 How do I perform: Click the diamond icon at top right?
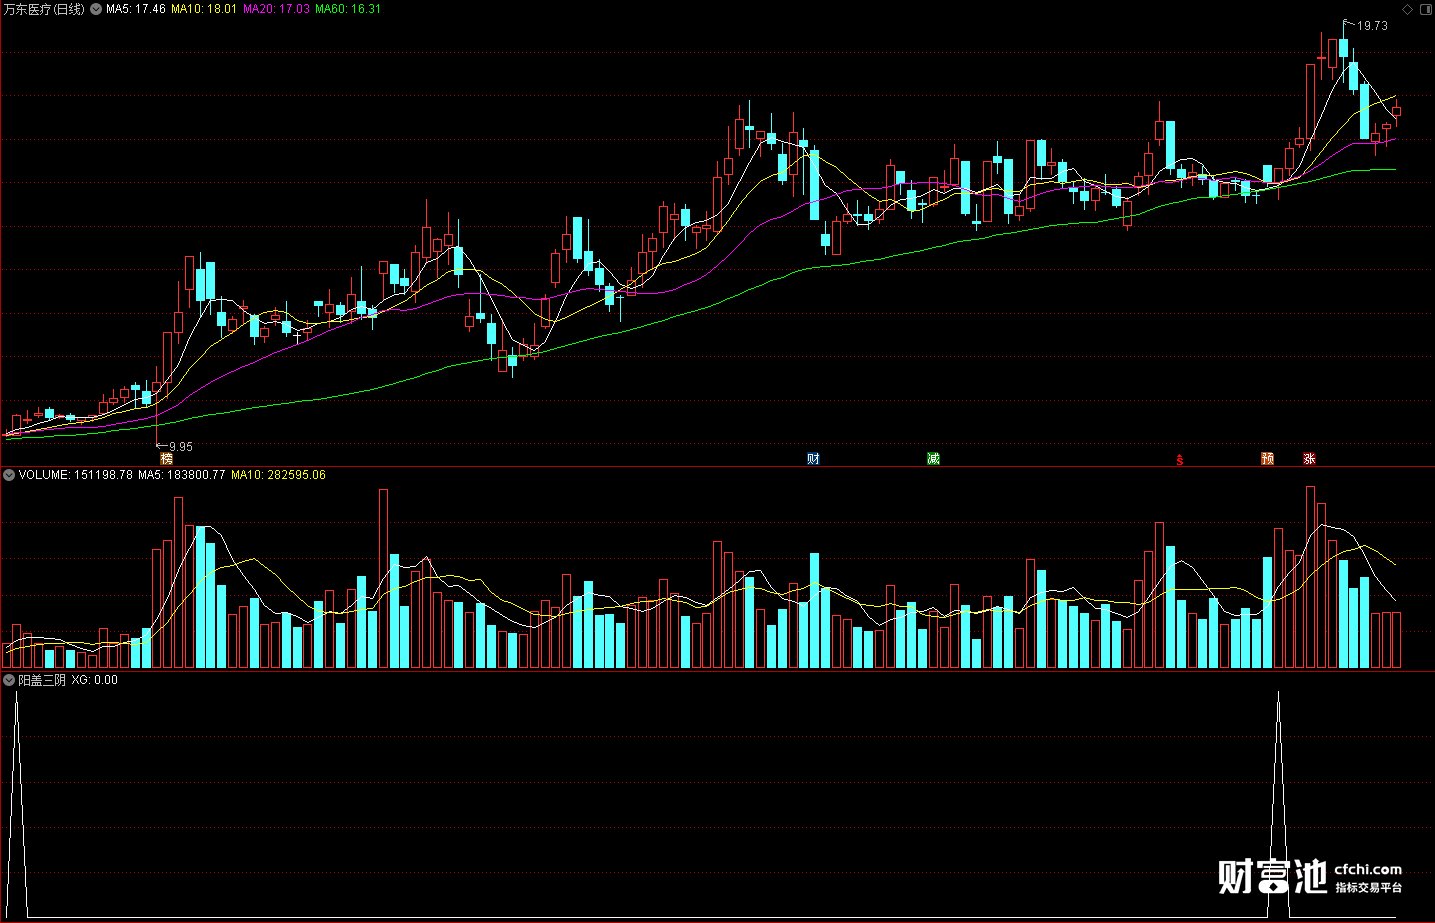click(1408, 9)
